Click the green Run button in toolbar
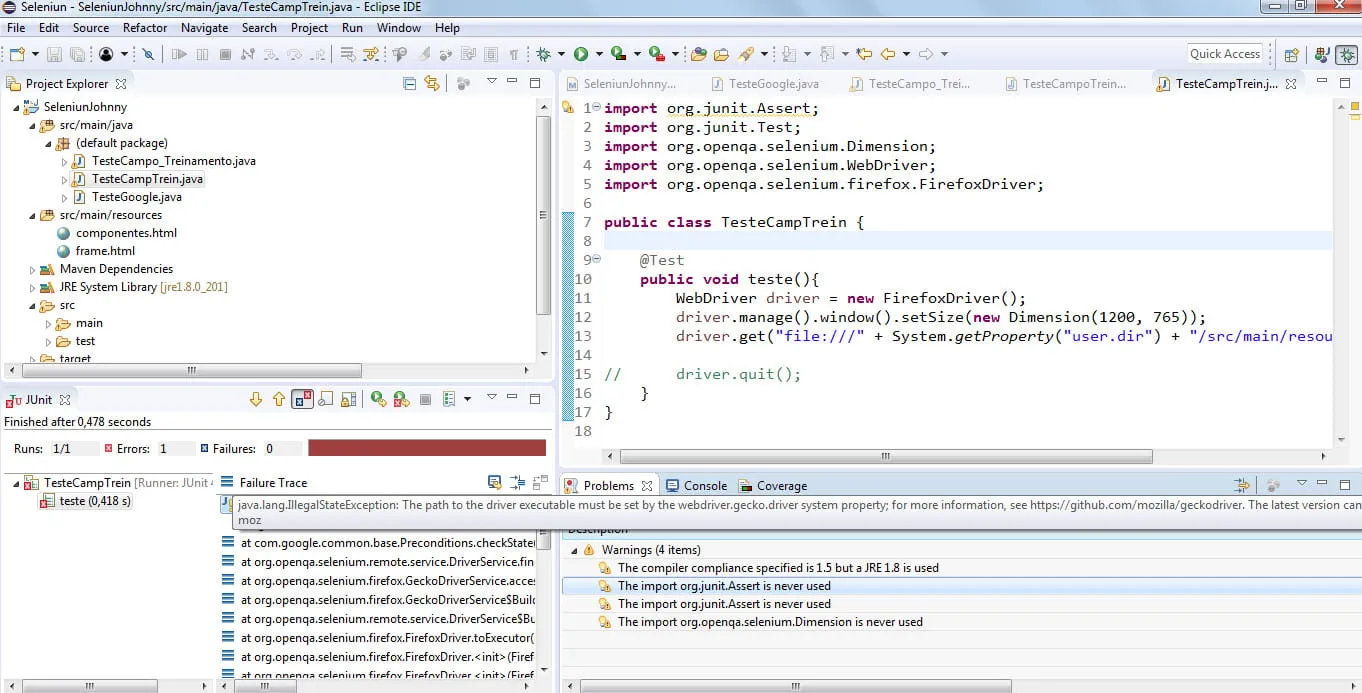 [x=580, y=54]
